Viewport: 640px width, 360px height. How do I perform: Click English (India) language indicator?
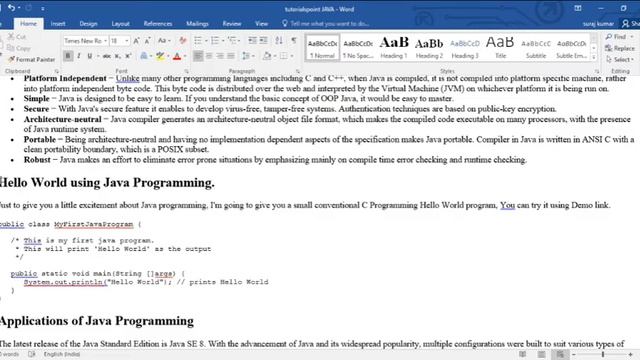[x=62, y=354]
